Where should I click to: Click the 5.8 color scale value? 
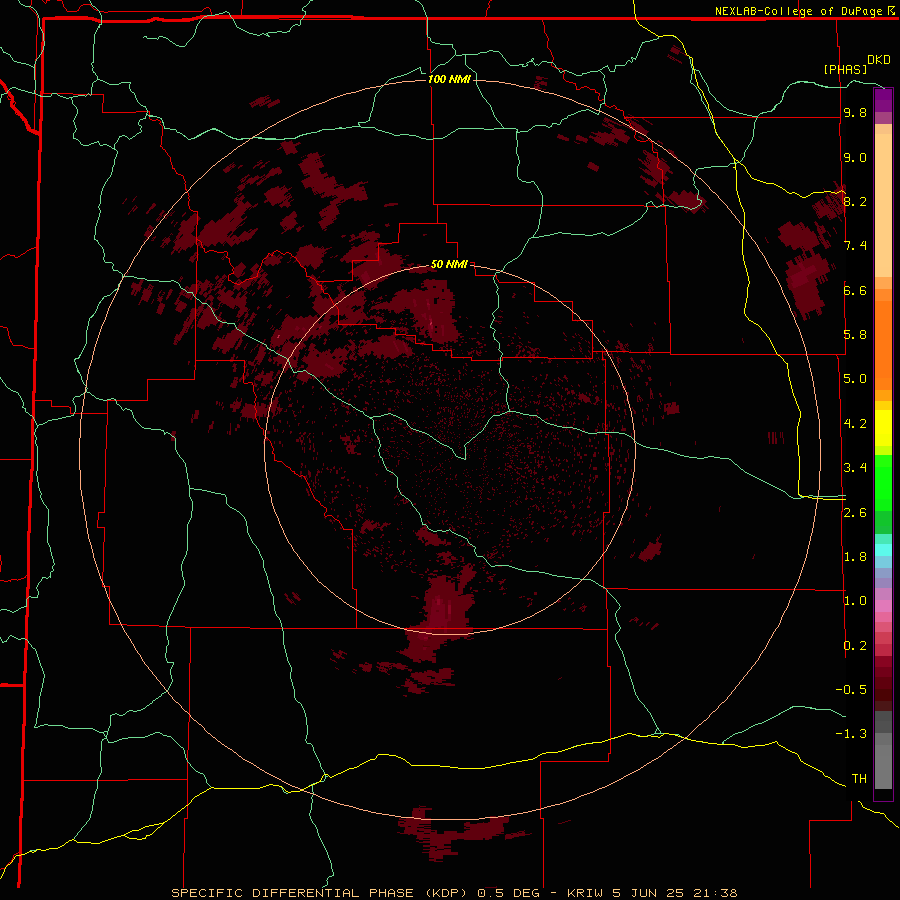pyautogui.click(x=855, y=335)
